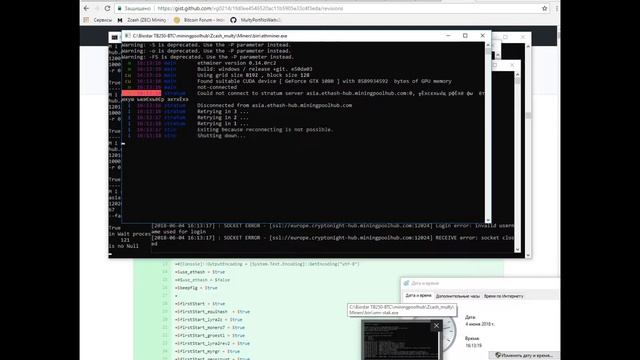Image resolution: width=640 pixels, height=360 pixels.
Task: Click the '$firstStart_lyra2z = $true' diff line
Action: [209, 320]
